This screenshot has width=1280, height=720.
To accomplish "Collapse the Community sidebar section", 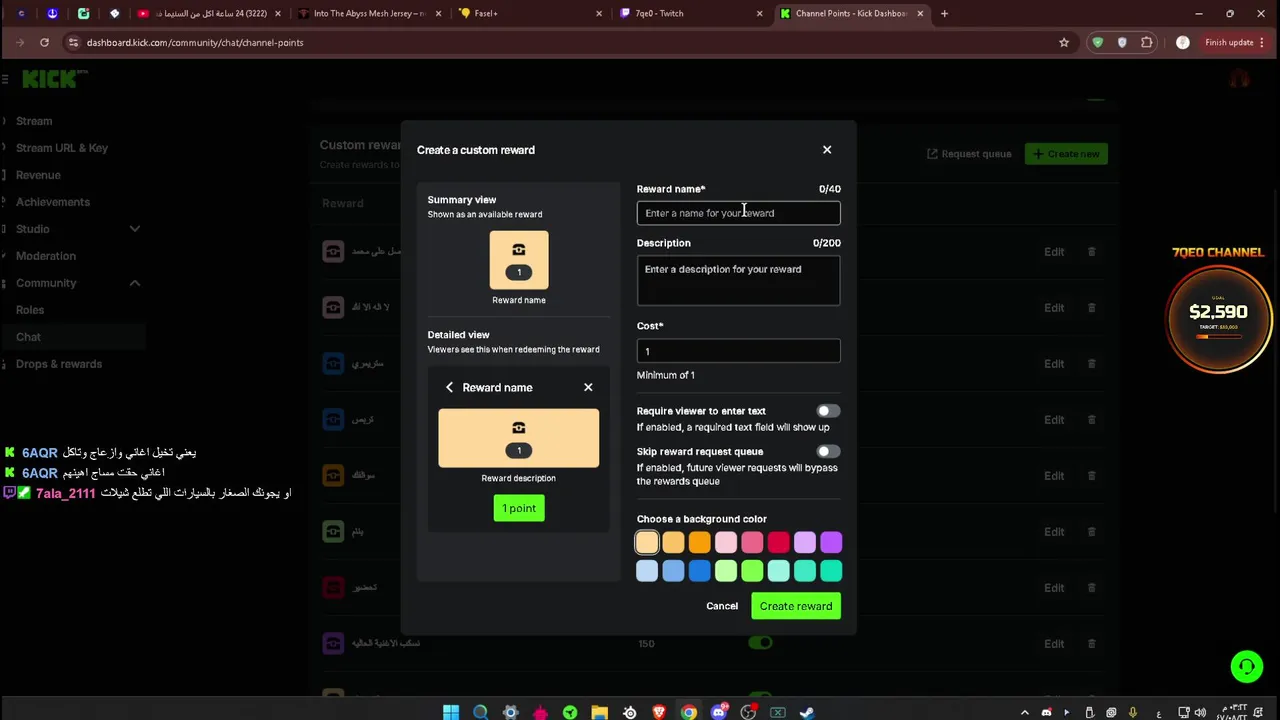I will (x=134, y=283).
